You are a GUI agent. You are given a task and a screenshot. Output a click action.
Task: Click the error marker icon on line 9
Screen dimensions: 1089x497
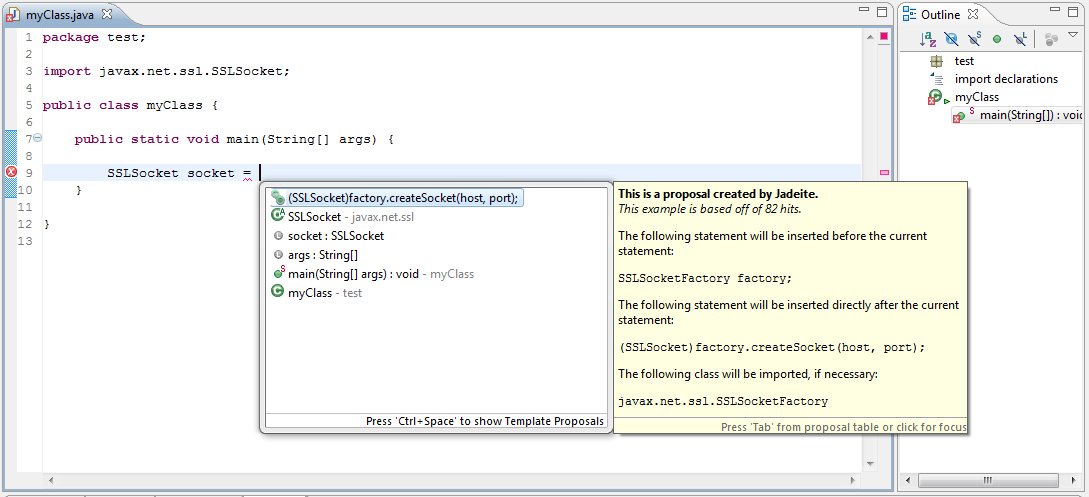click(11, 172)
